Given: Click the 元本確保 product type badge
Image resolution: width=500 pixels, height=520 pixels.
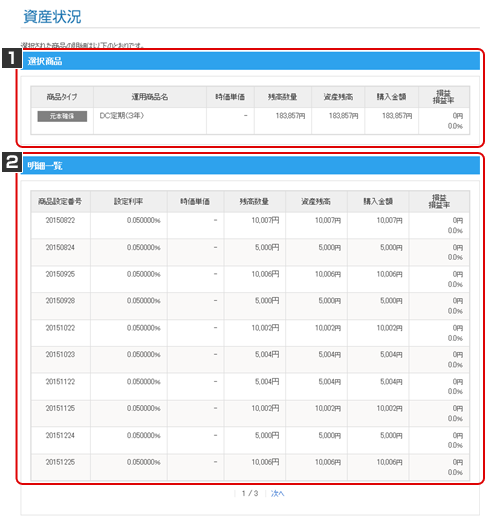Looking at the screenshot, I should click(x=62, y=116).
